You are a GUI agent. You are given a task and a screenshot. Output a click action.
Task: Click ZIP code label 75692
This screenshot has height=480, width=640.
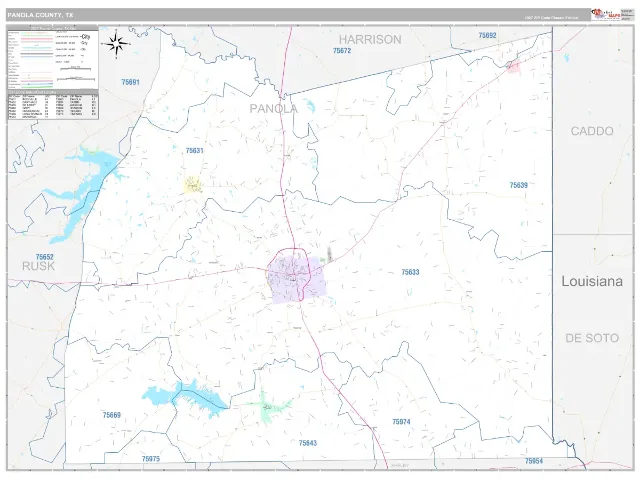point(487,36)
